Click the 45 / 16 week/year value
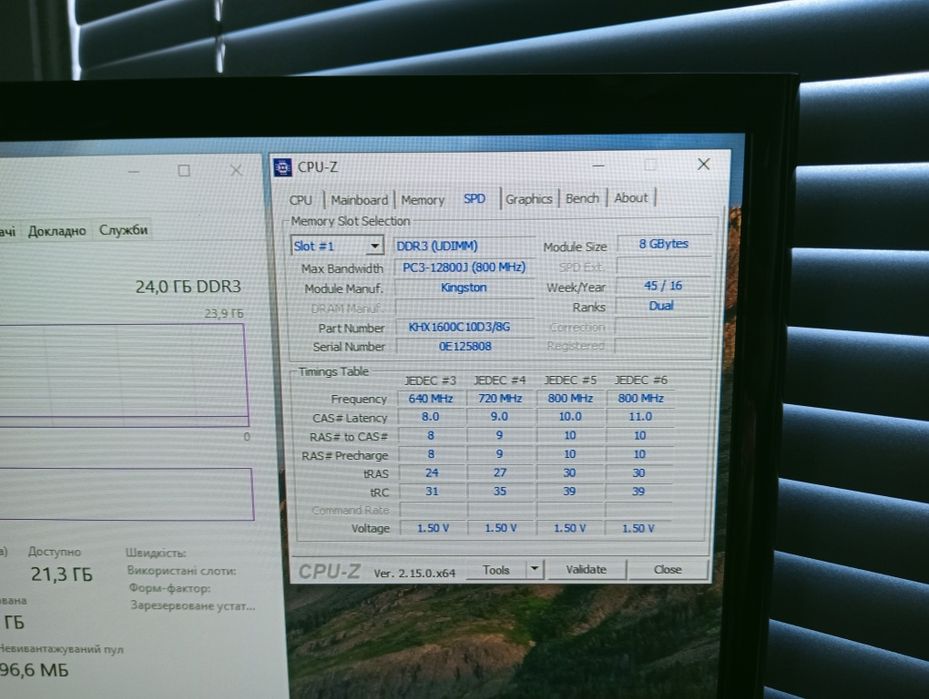 (x=663, y=286)
